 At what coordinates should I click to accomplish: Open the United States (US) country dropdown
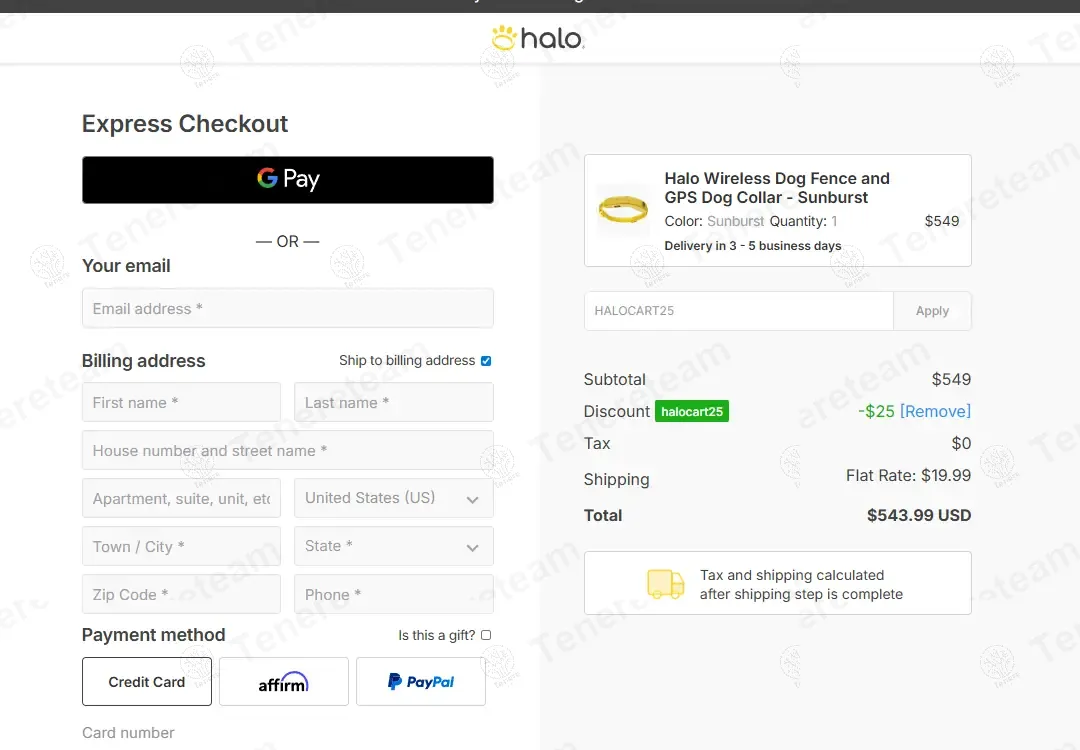point(393,498)
